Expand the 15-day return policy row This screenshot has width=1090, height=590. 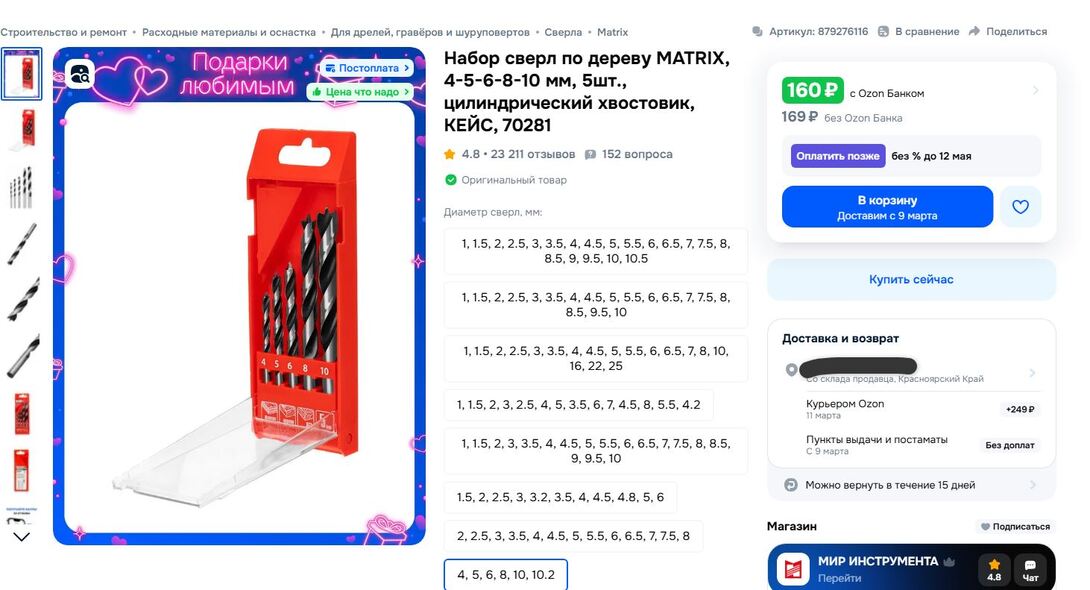coord(911,485)
